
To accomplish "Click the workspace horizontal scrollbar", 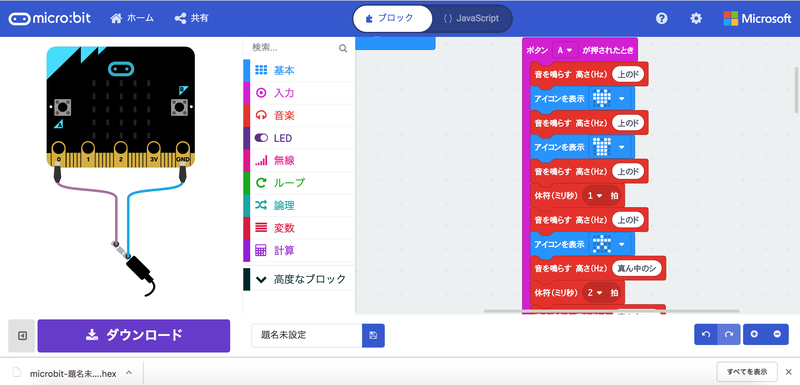I will coord(611,311).
